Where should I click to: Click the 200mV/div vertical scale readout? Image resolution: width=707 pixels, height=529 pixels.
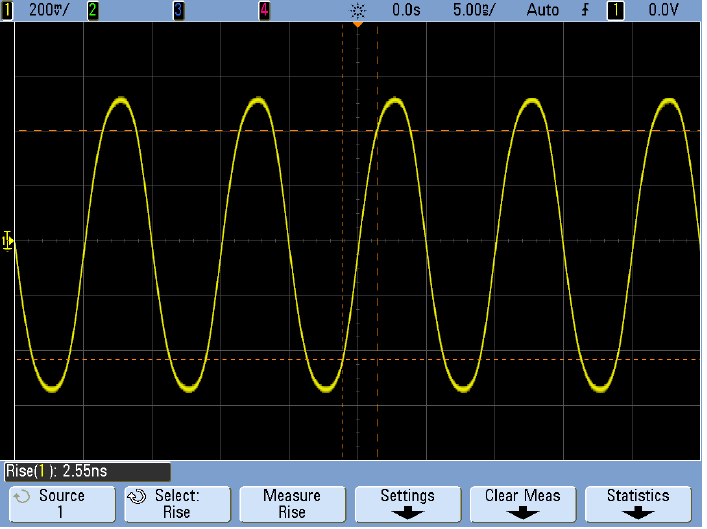[49, 10]
